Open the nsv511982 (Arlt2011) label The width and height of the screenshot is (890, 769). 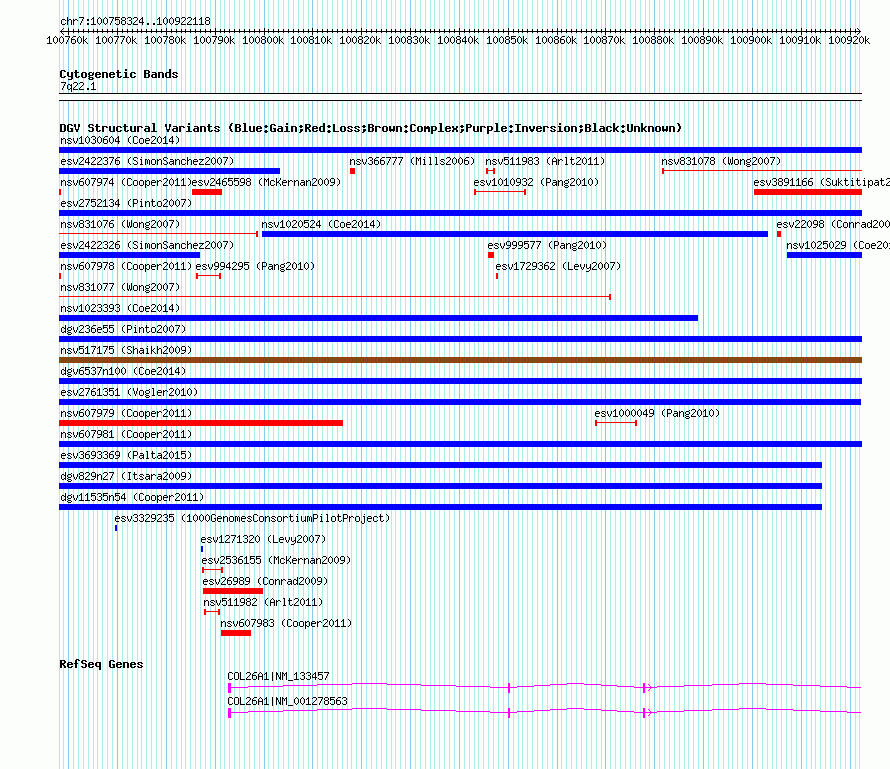click(263, 602)
